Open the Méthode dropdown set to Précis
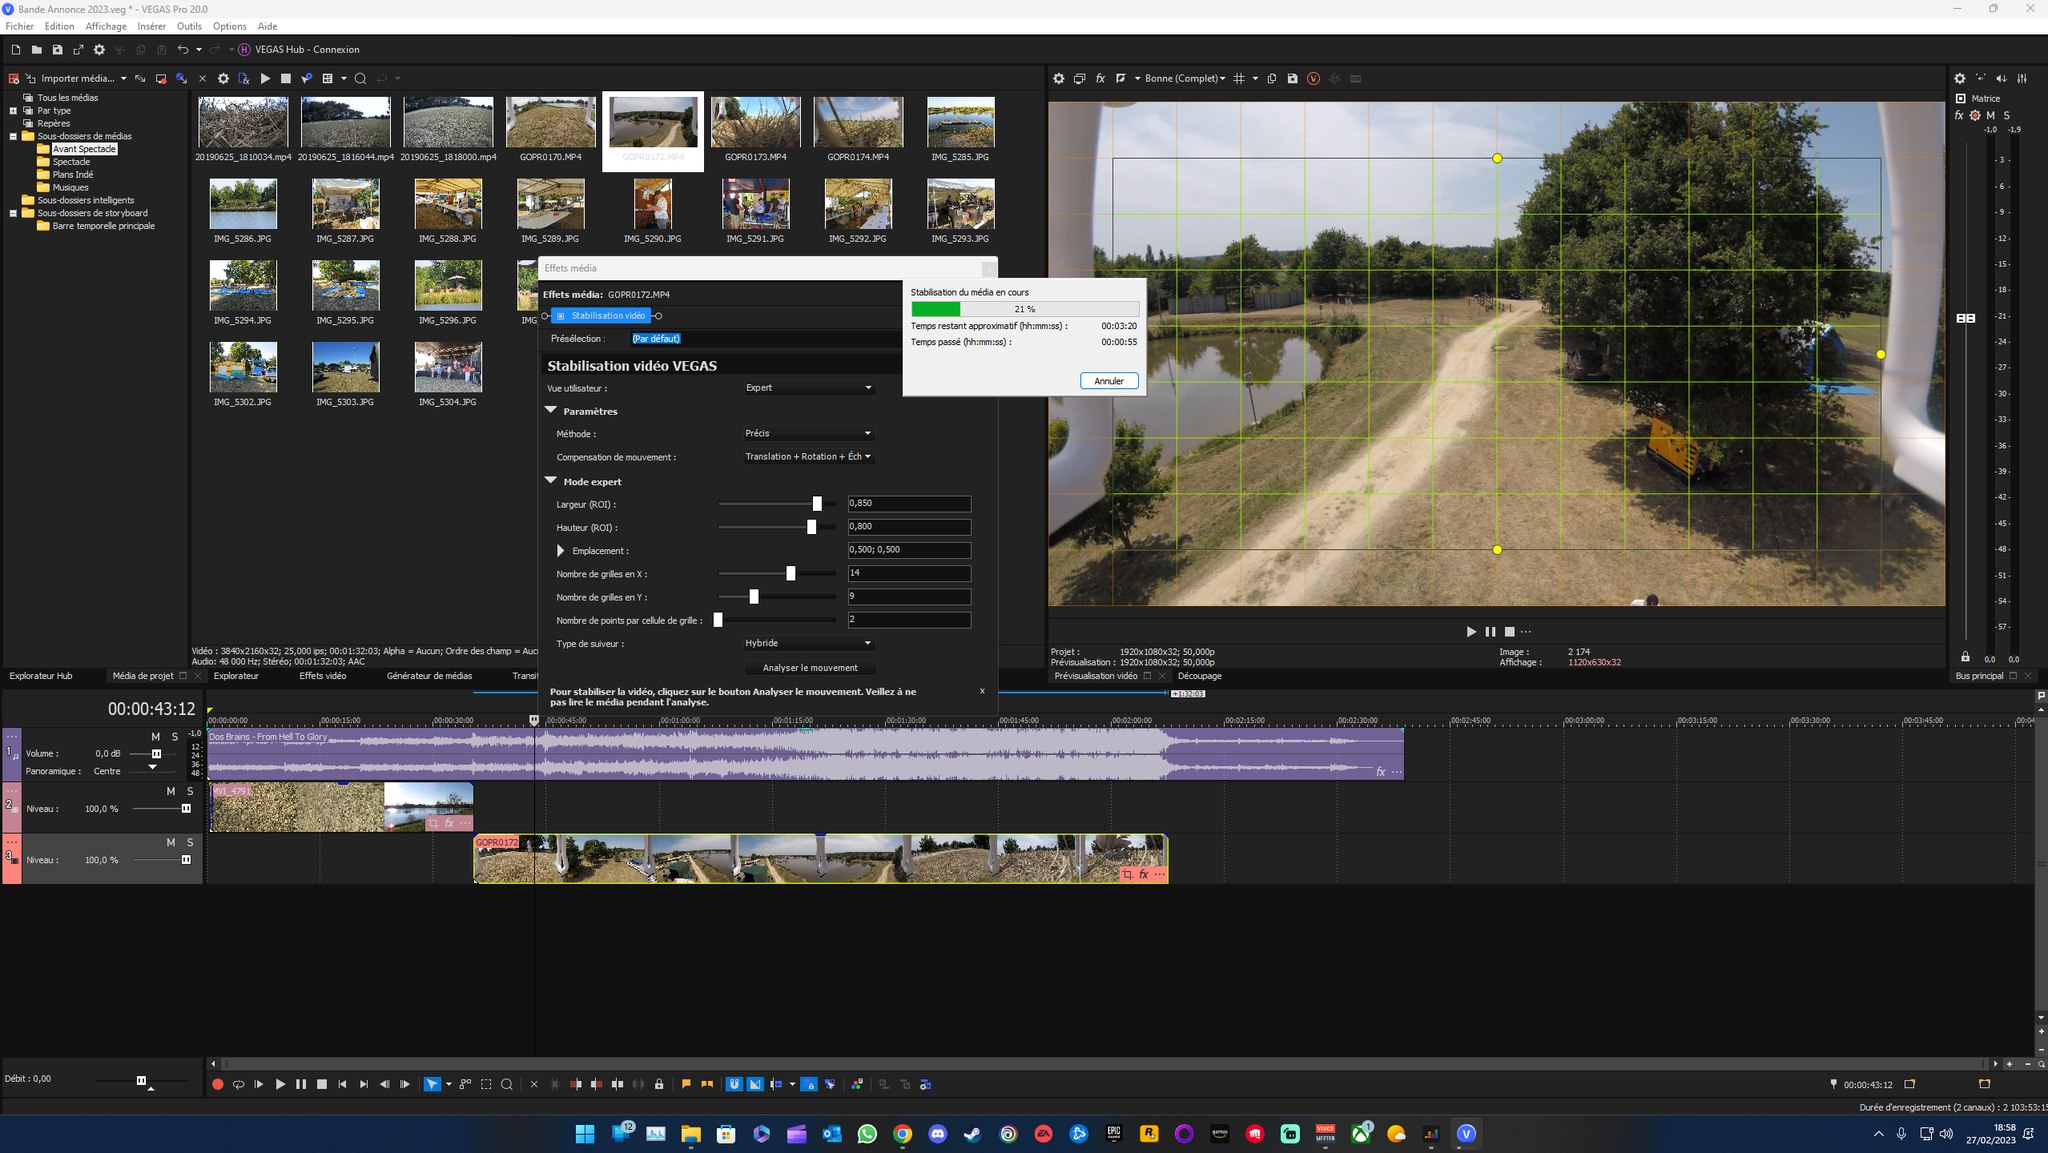 [x=808, y=434]
